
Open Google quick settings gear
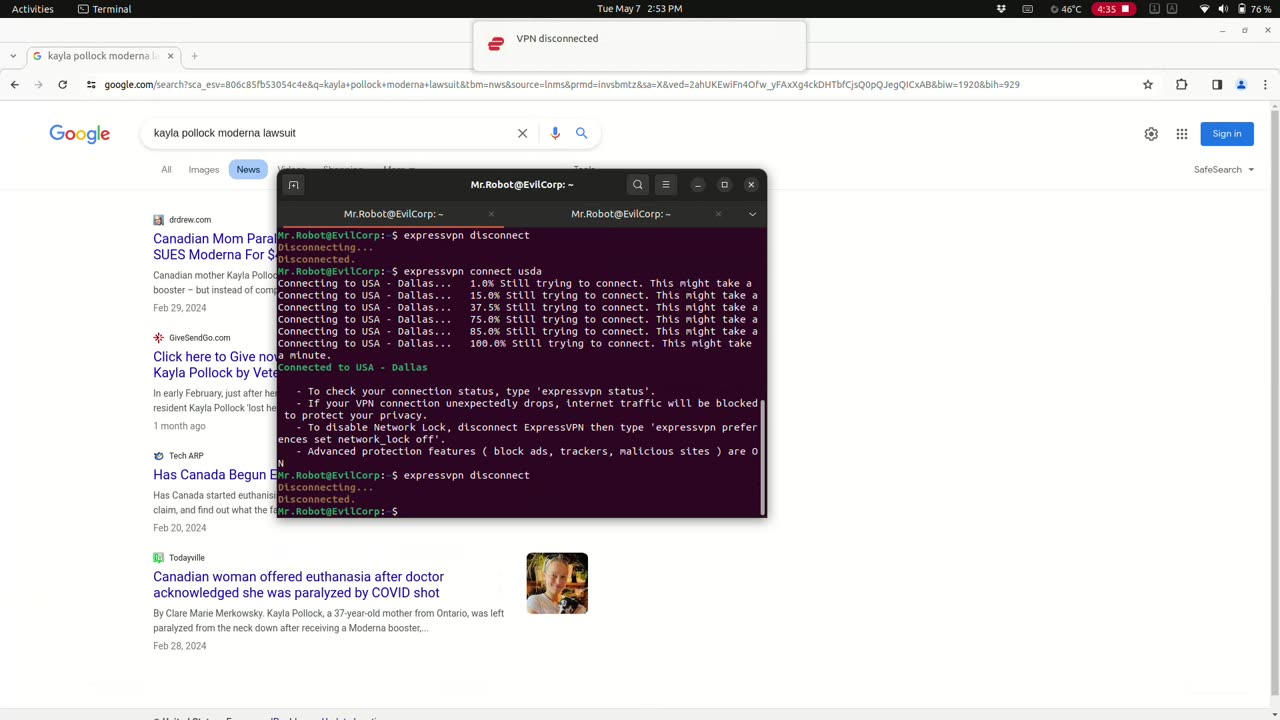[1151, 134]
